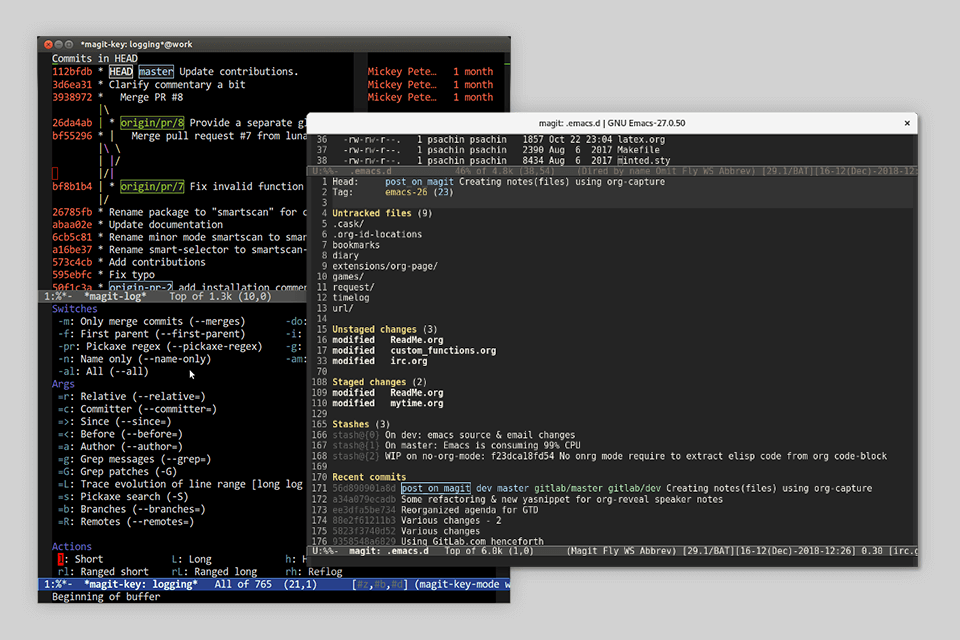Viewport: 960px width, 640px height.
Task: Select the =b Branches argument
Action: click(132, 509)
